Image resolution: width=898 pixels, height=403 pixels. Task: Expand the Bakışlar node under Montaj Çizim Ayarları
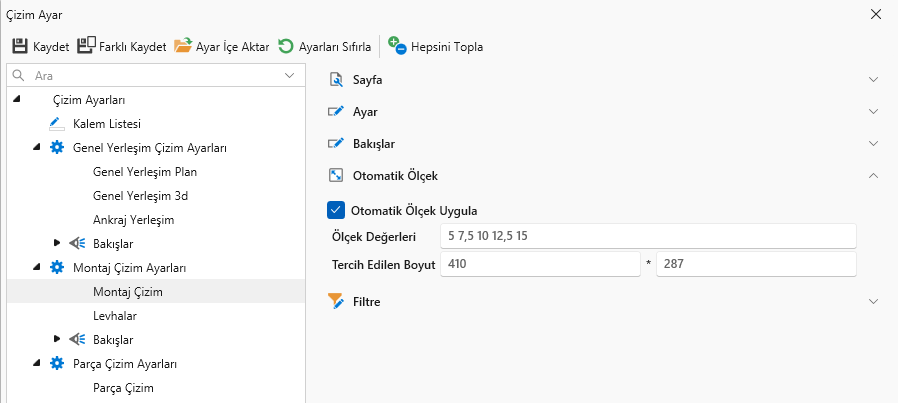point(56,340)
